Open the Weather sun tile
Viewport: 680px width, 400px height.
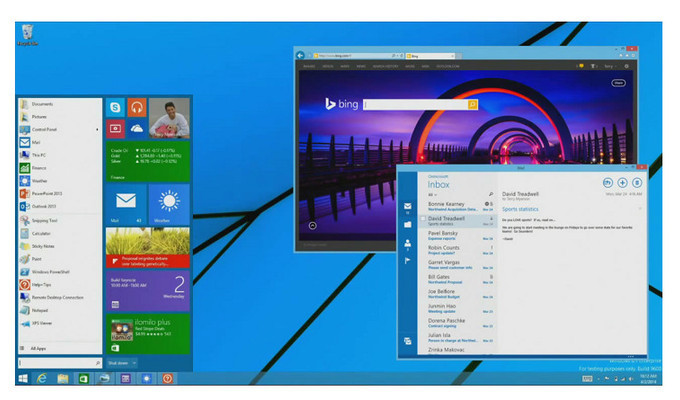coord(169,204)
